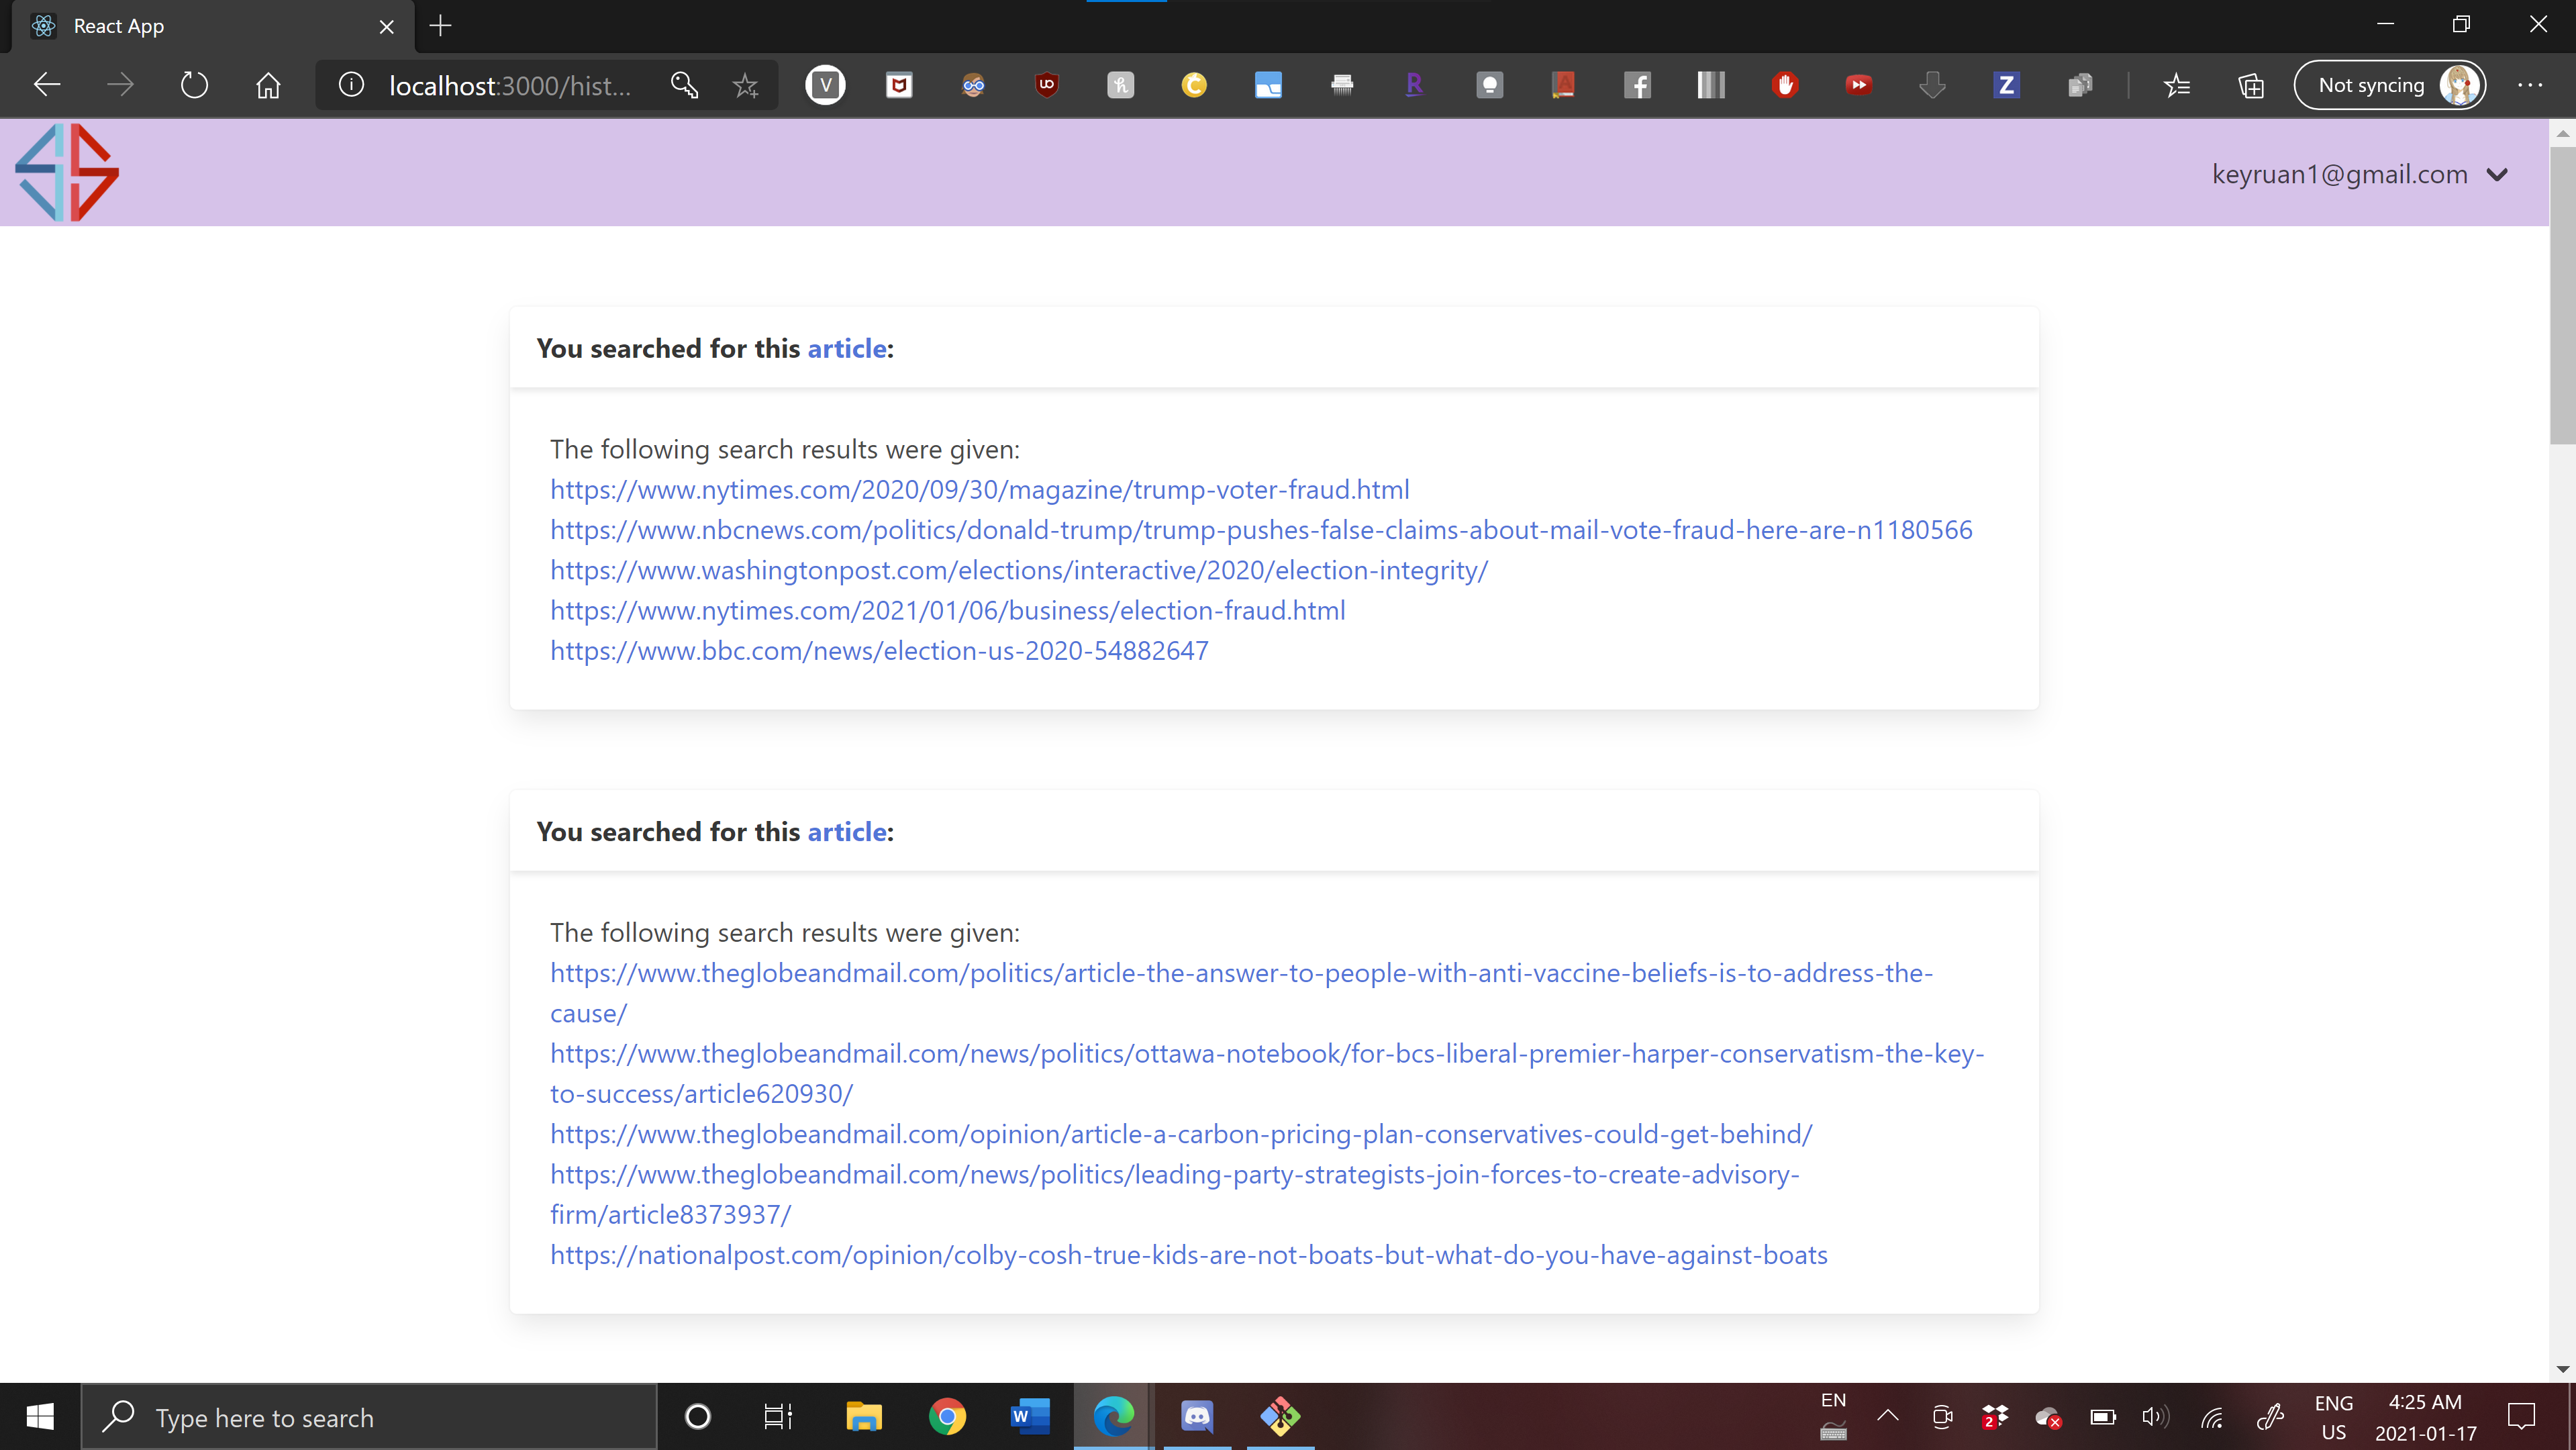2576x1450 pixels.
Task: Open the Zotero Z extension
Action: click(x=2005, y=85)
